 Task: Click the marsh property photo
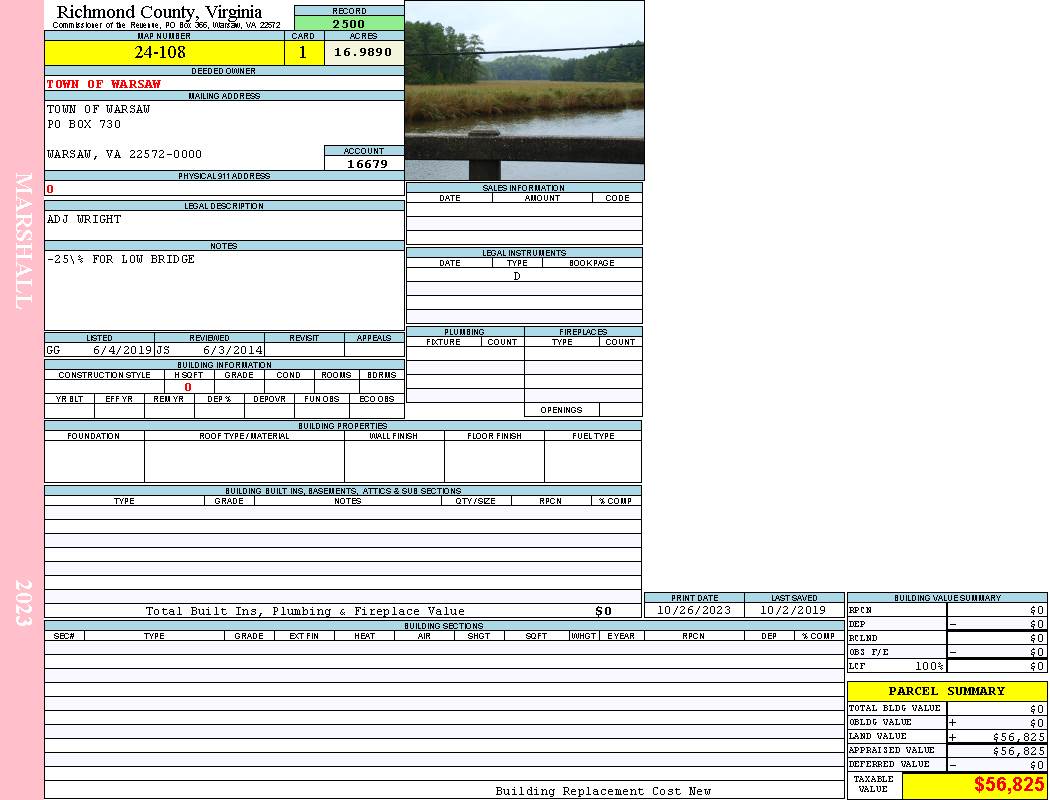click(x=524, y=90)
